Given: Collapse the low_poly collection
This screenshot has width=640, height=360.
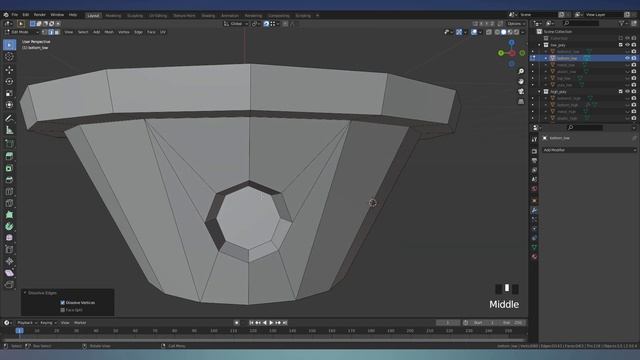Looking at the screenshot, I should pos(539,45).
